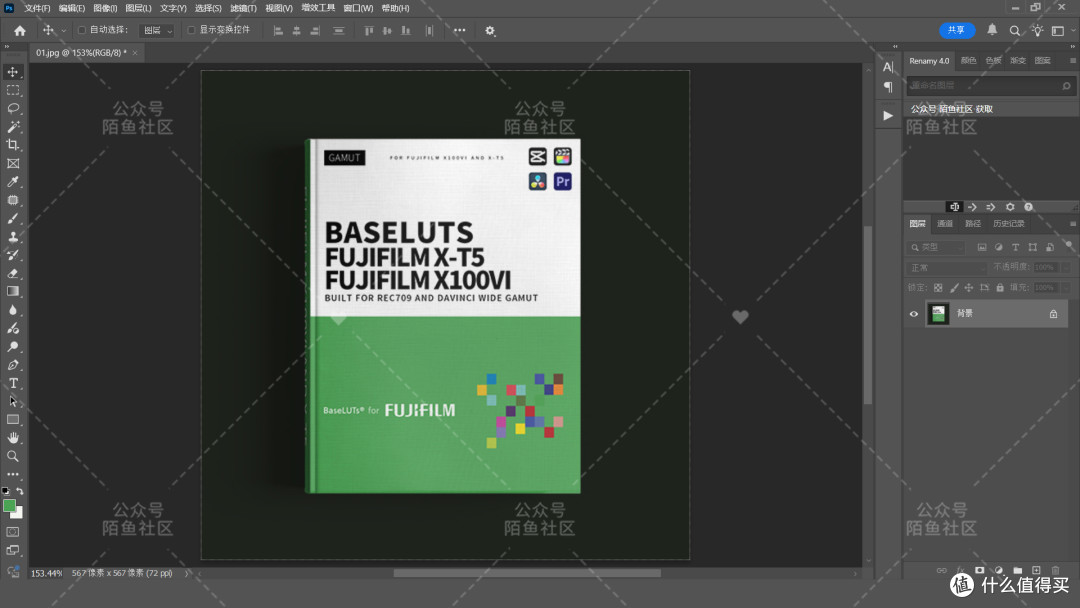The width and height of the screenshot is (1080, 608).
Task: Select the Brush tool
Action: point(13,218)
